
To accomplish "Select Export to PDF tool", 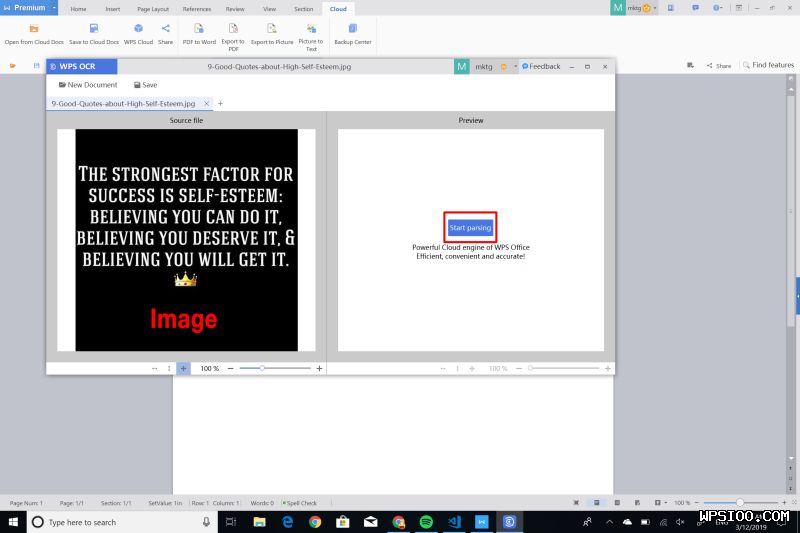I will pos(233,29).
